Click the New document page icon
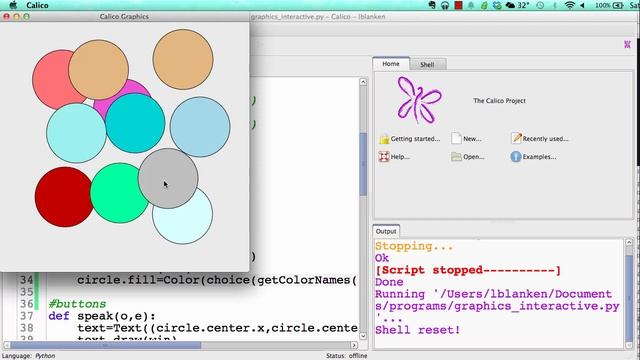640x360 pixels. point(456,138)
